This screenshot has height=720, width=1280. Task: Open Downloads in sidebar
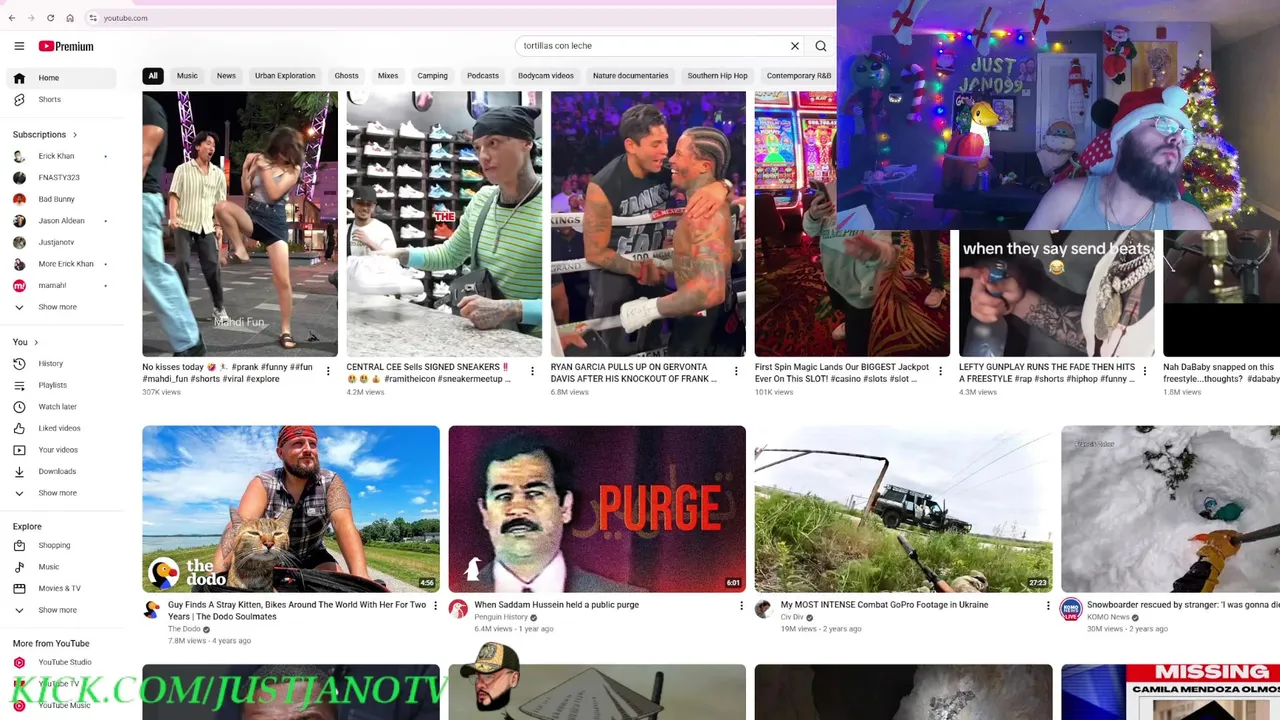pyautogui.click(x=62, y=471)
